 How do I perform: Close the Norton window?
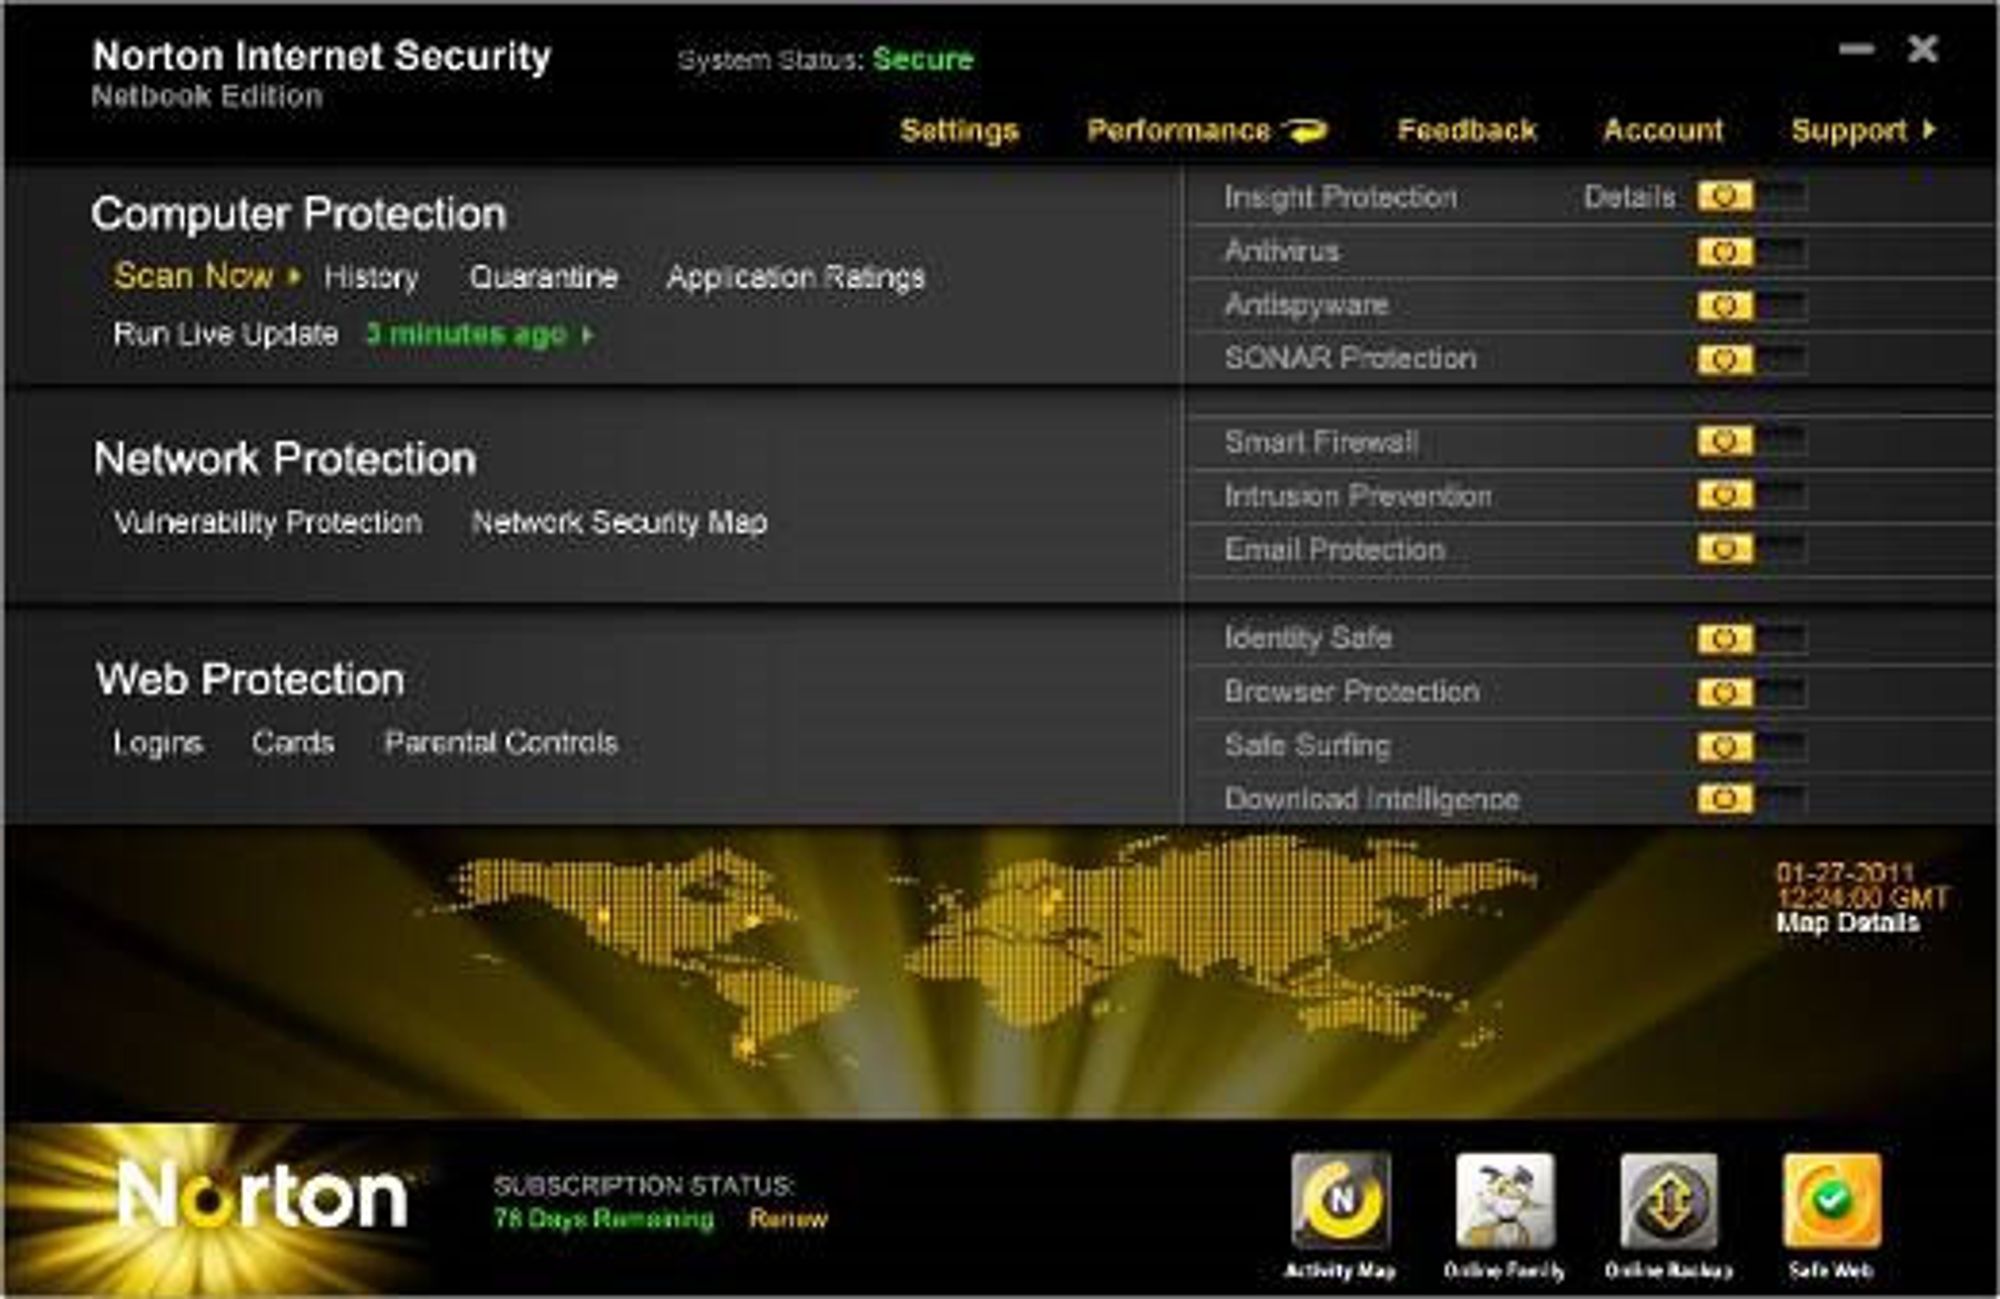tap(1923, 49)
